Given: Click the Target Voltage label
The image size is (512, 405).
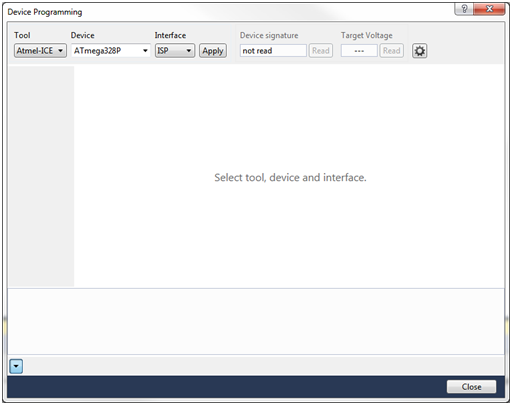Looking at the screenshot, I should [367, 35].
